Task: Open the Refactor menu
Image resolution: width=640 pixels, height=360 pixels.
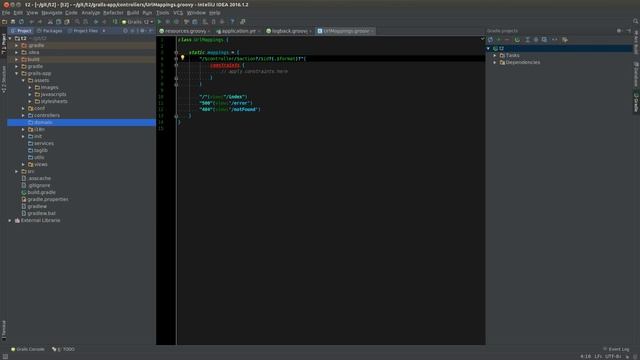Action: [x=113, y=13]
